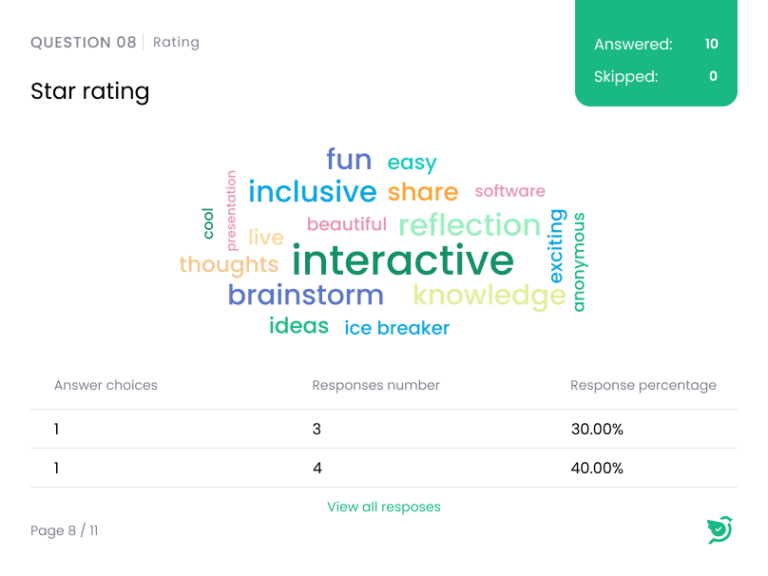Click the green bird logo icon
Image resolution: width=768 pixels, height=576 pixels.
click(719, 529)
